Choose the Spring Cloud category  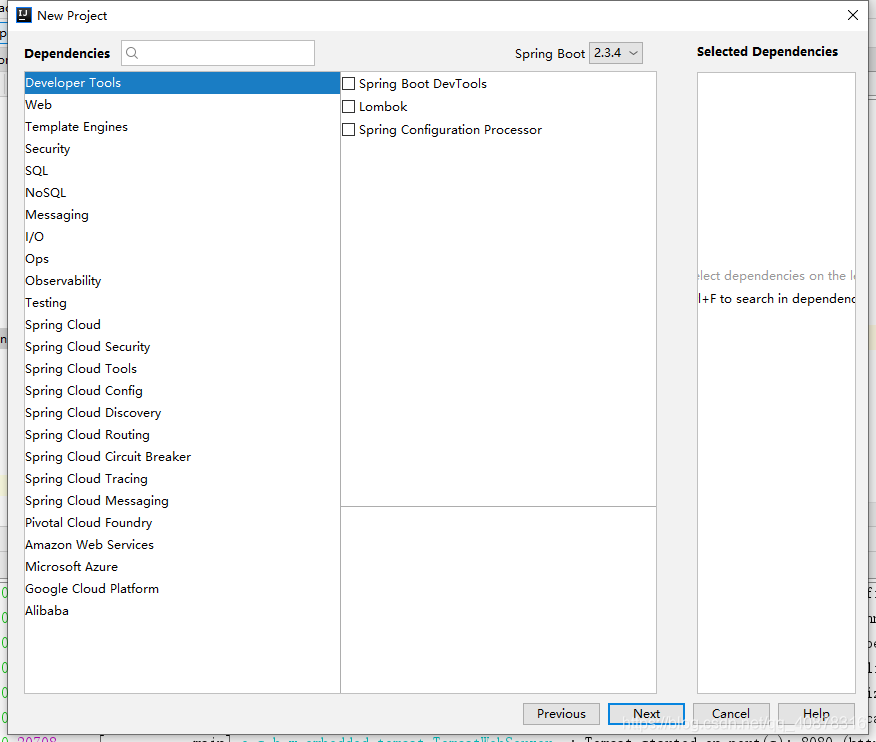(182, 325)
